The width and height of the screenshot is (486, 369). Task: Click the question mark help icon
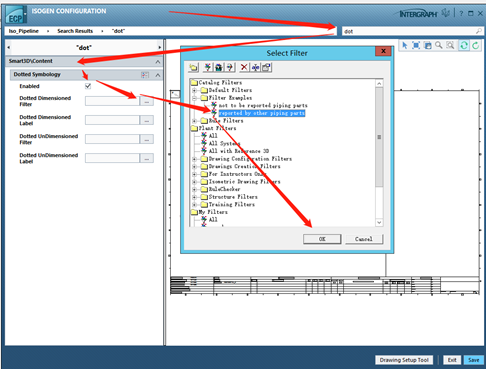point(461,14)
